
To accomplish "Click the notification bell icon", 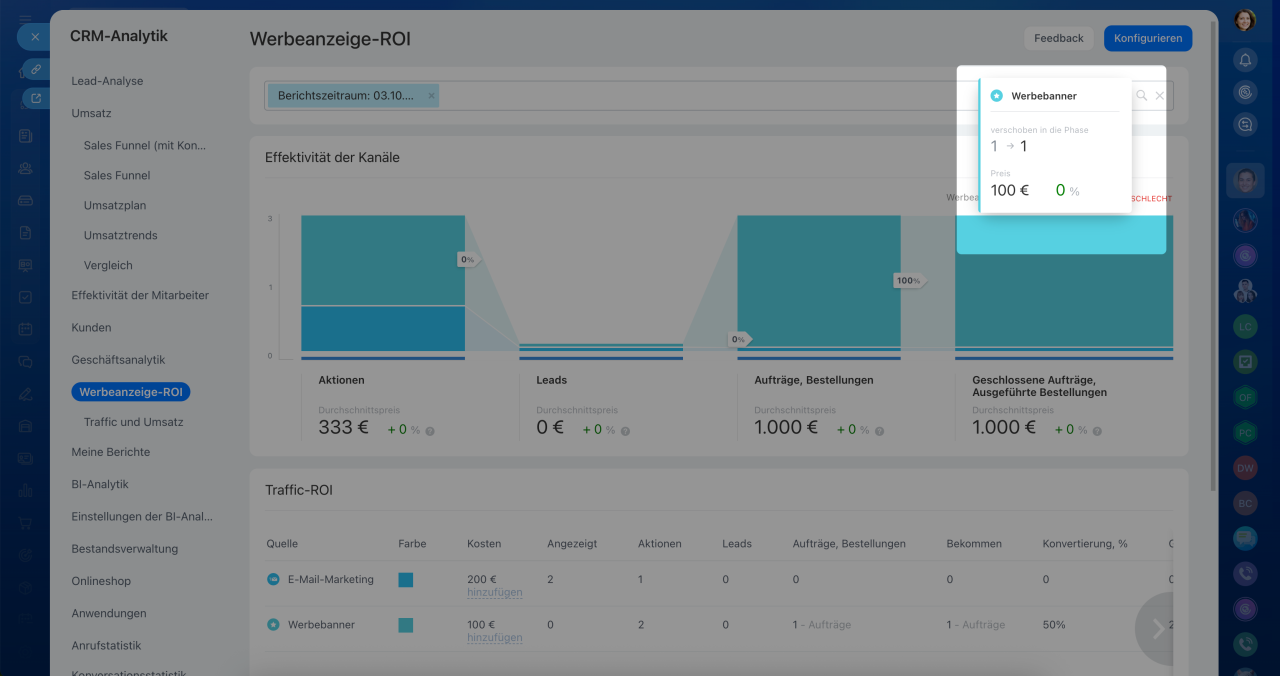I will pos(1245,60).
